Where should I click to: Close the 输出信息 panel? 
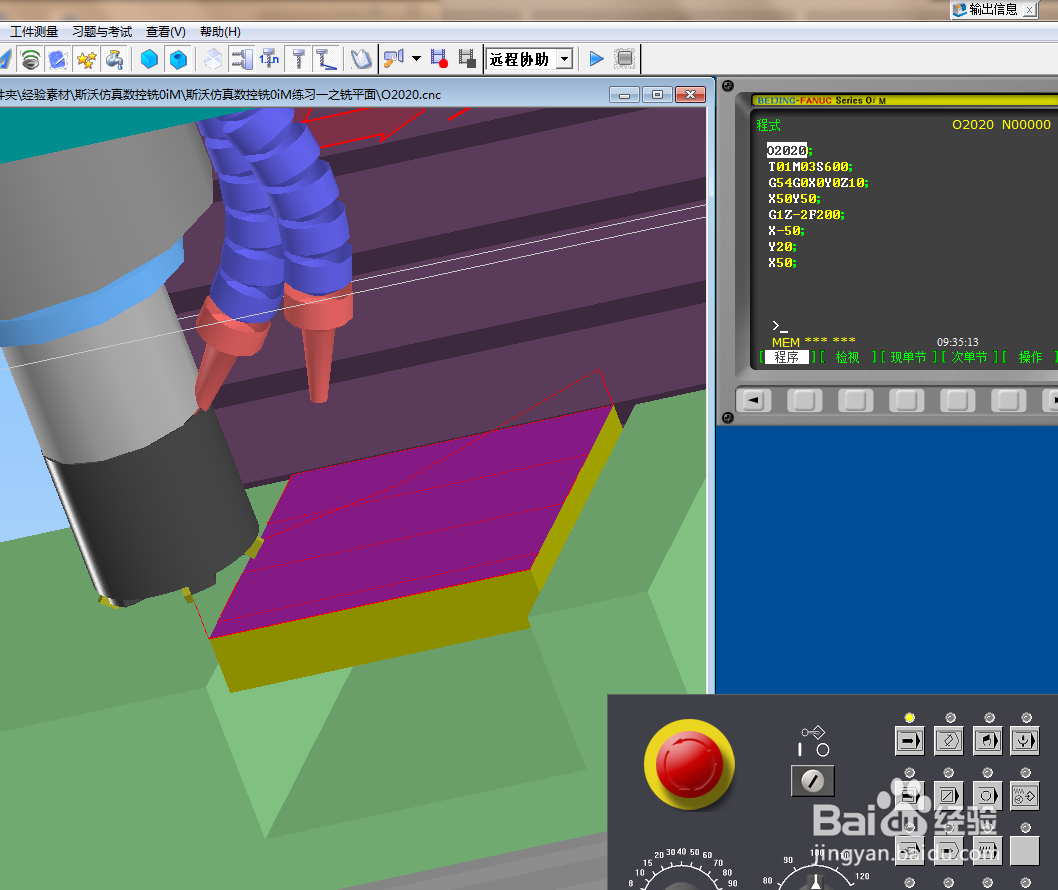tap(1030, 9)
